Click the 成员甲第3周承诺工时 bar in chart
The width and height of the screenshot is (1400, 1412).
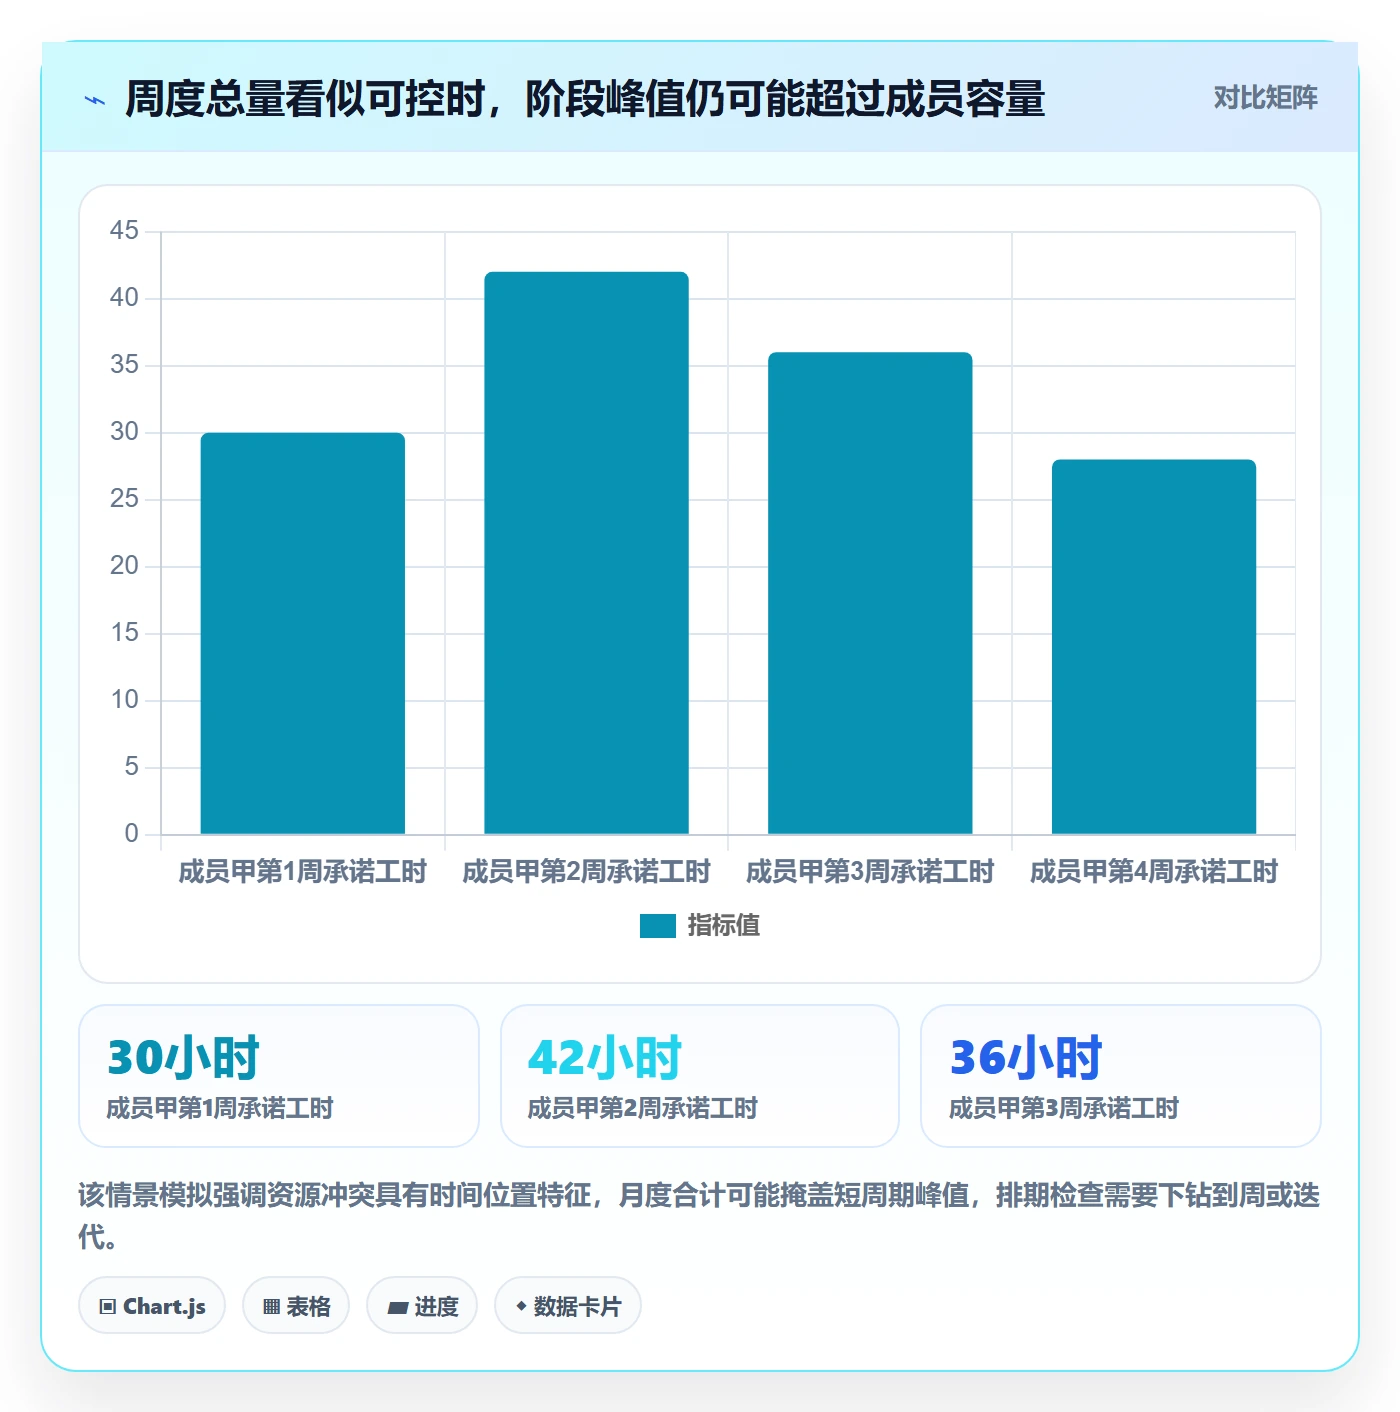(870, 593)
